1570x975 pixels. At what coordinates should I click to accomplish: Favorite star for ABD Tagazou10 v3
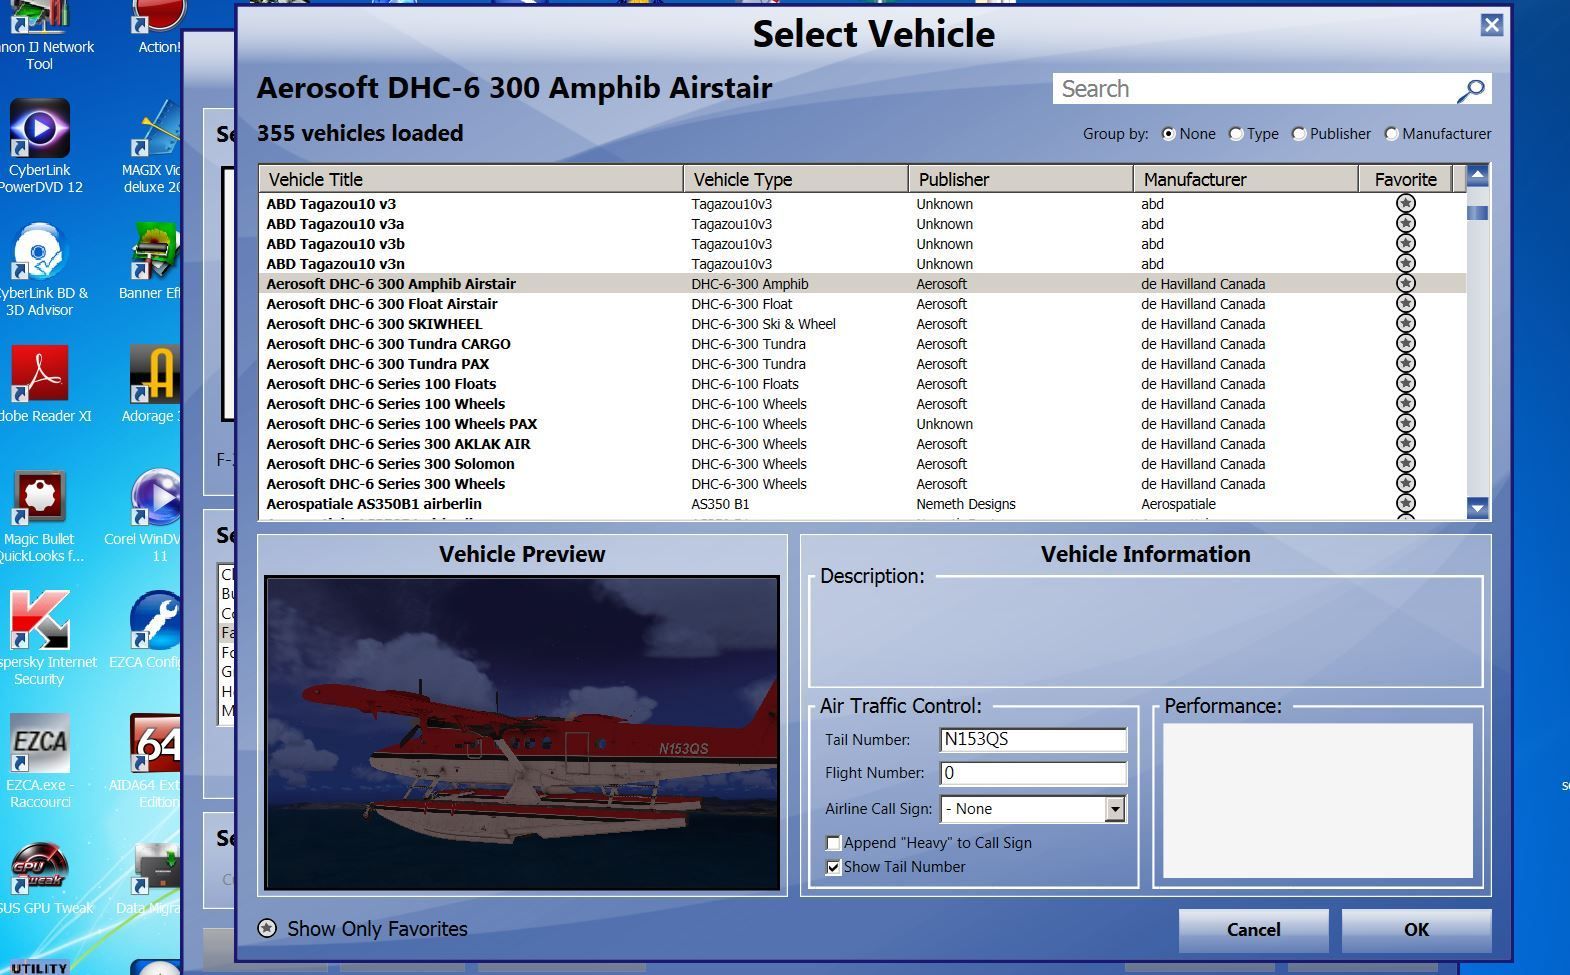tap(1405, 203)
